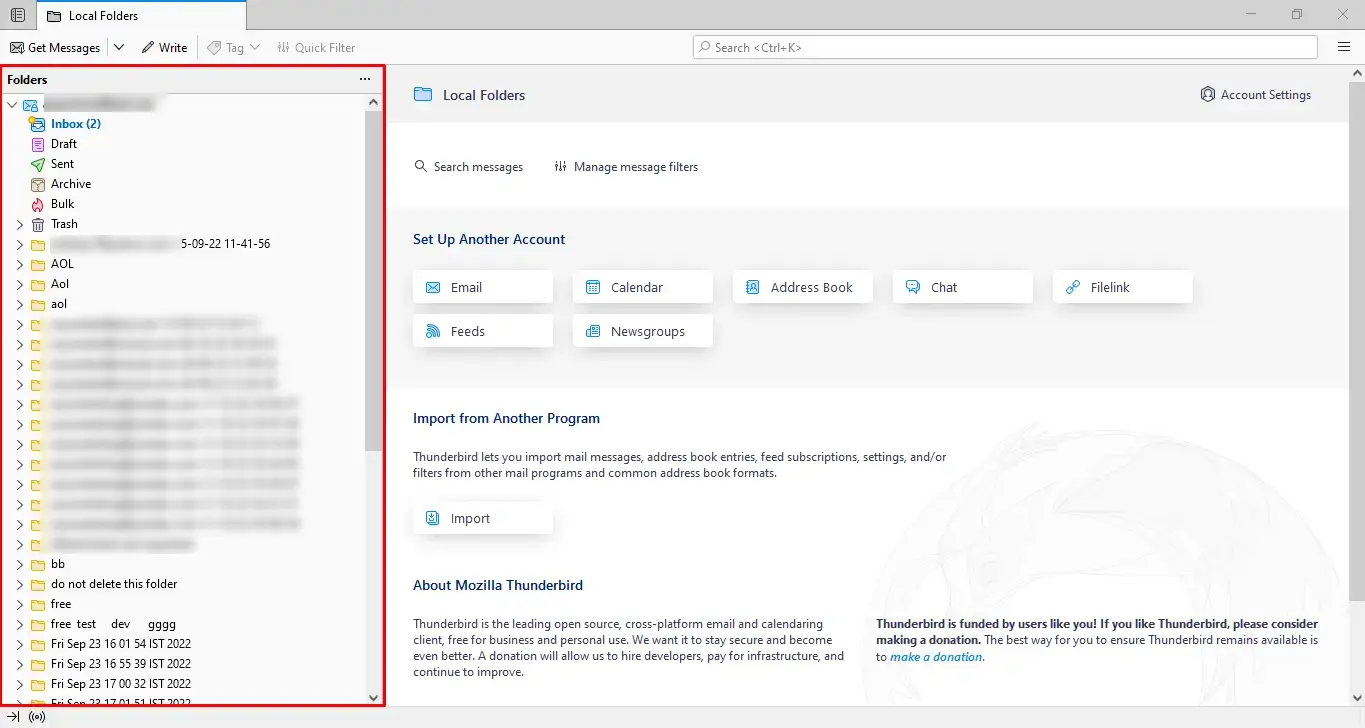
Task: Click the folder pane scroll up arrow
Action: [373, 102]
